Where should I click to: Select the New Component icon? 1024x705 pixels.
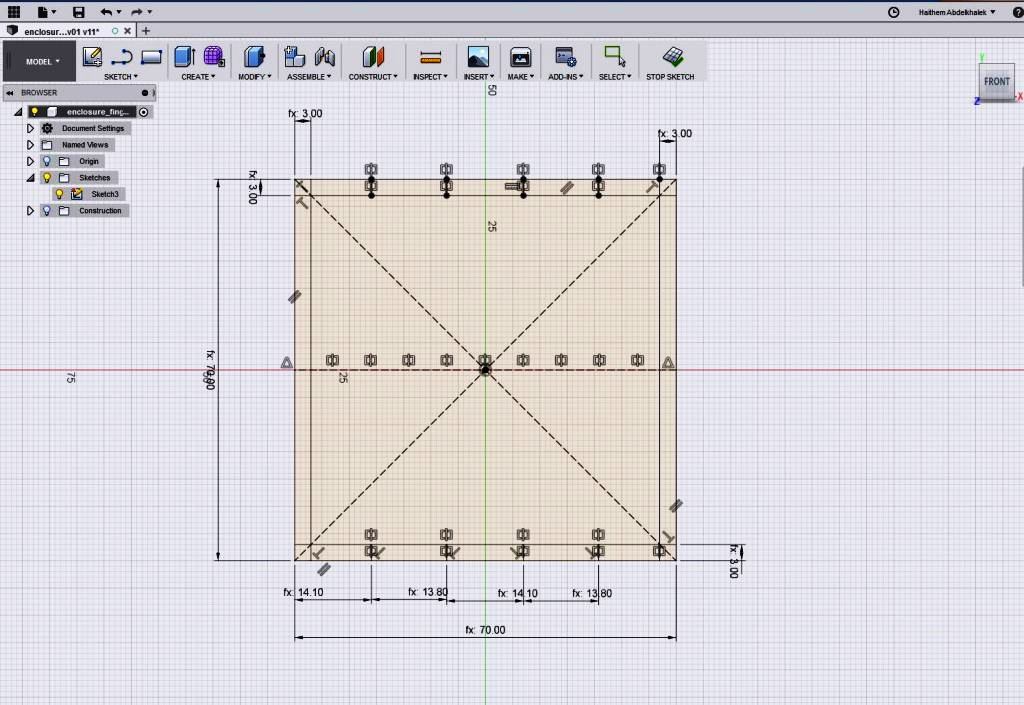click(x=295, y=57)
